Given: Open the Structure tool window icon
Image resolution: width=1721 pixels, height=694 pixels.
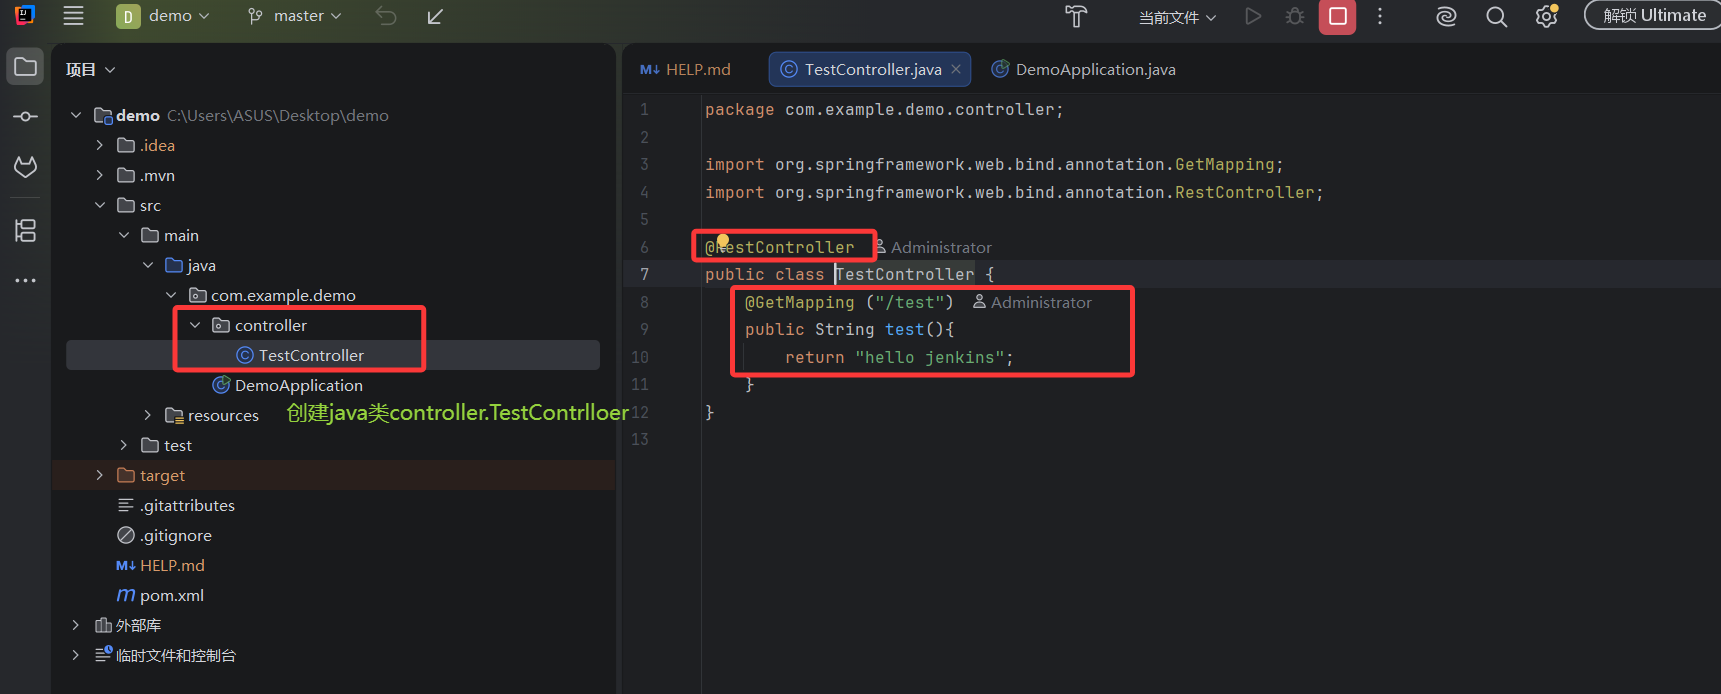Looking at the screenshot, I should point(25,230).
